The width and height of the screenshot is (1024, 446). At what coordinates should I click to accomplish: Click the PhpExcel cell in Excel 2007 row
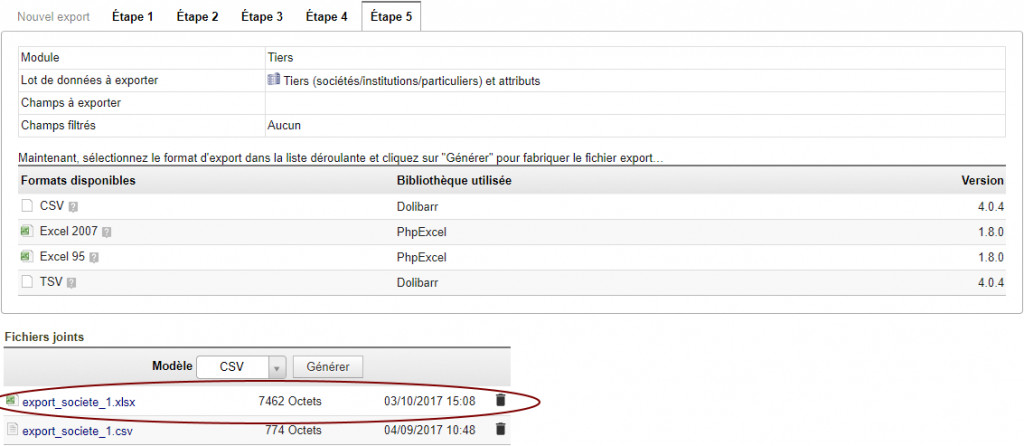tap(422, 232)
